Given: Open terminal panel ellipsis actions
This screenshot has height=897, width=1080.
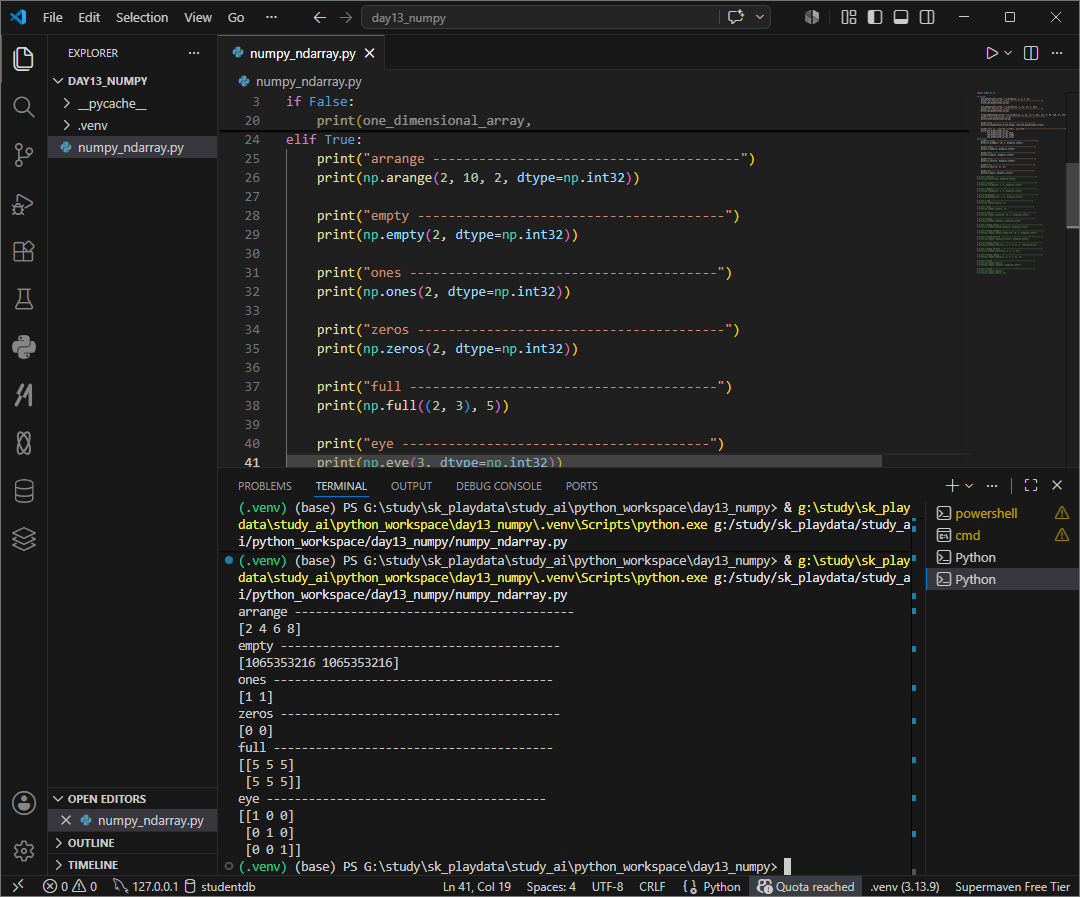Looking at the screenshot, I should (992, 486).
